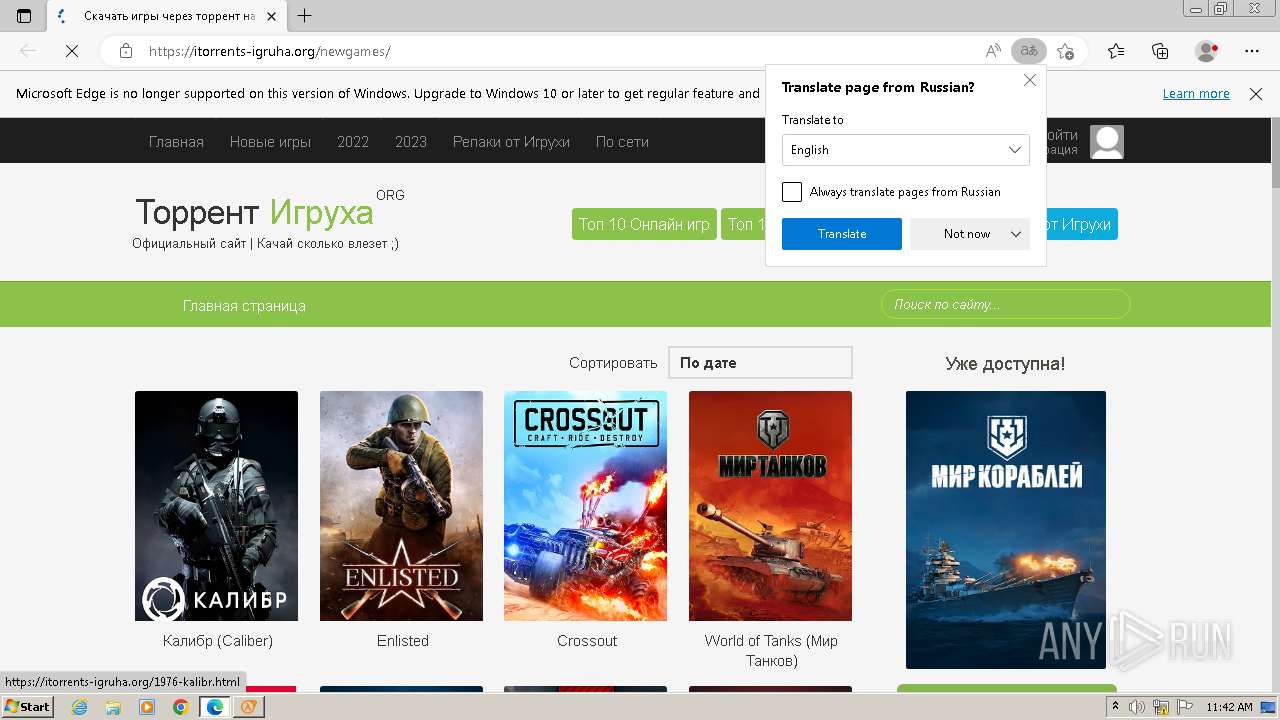The width and height of the screenshot is (1280, 720).
Task: Click the Translate button
Action: click(x=842, y=234)
